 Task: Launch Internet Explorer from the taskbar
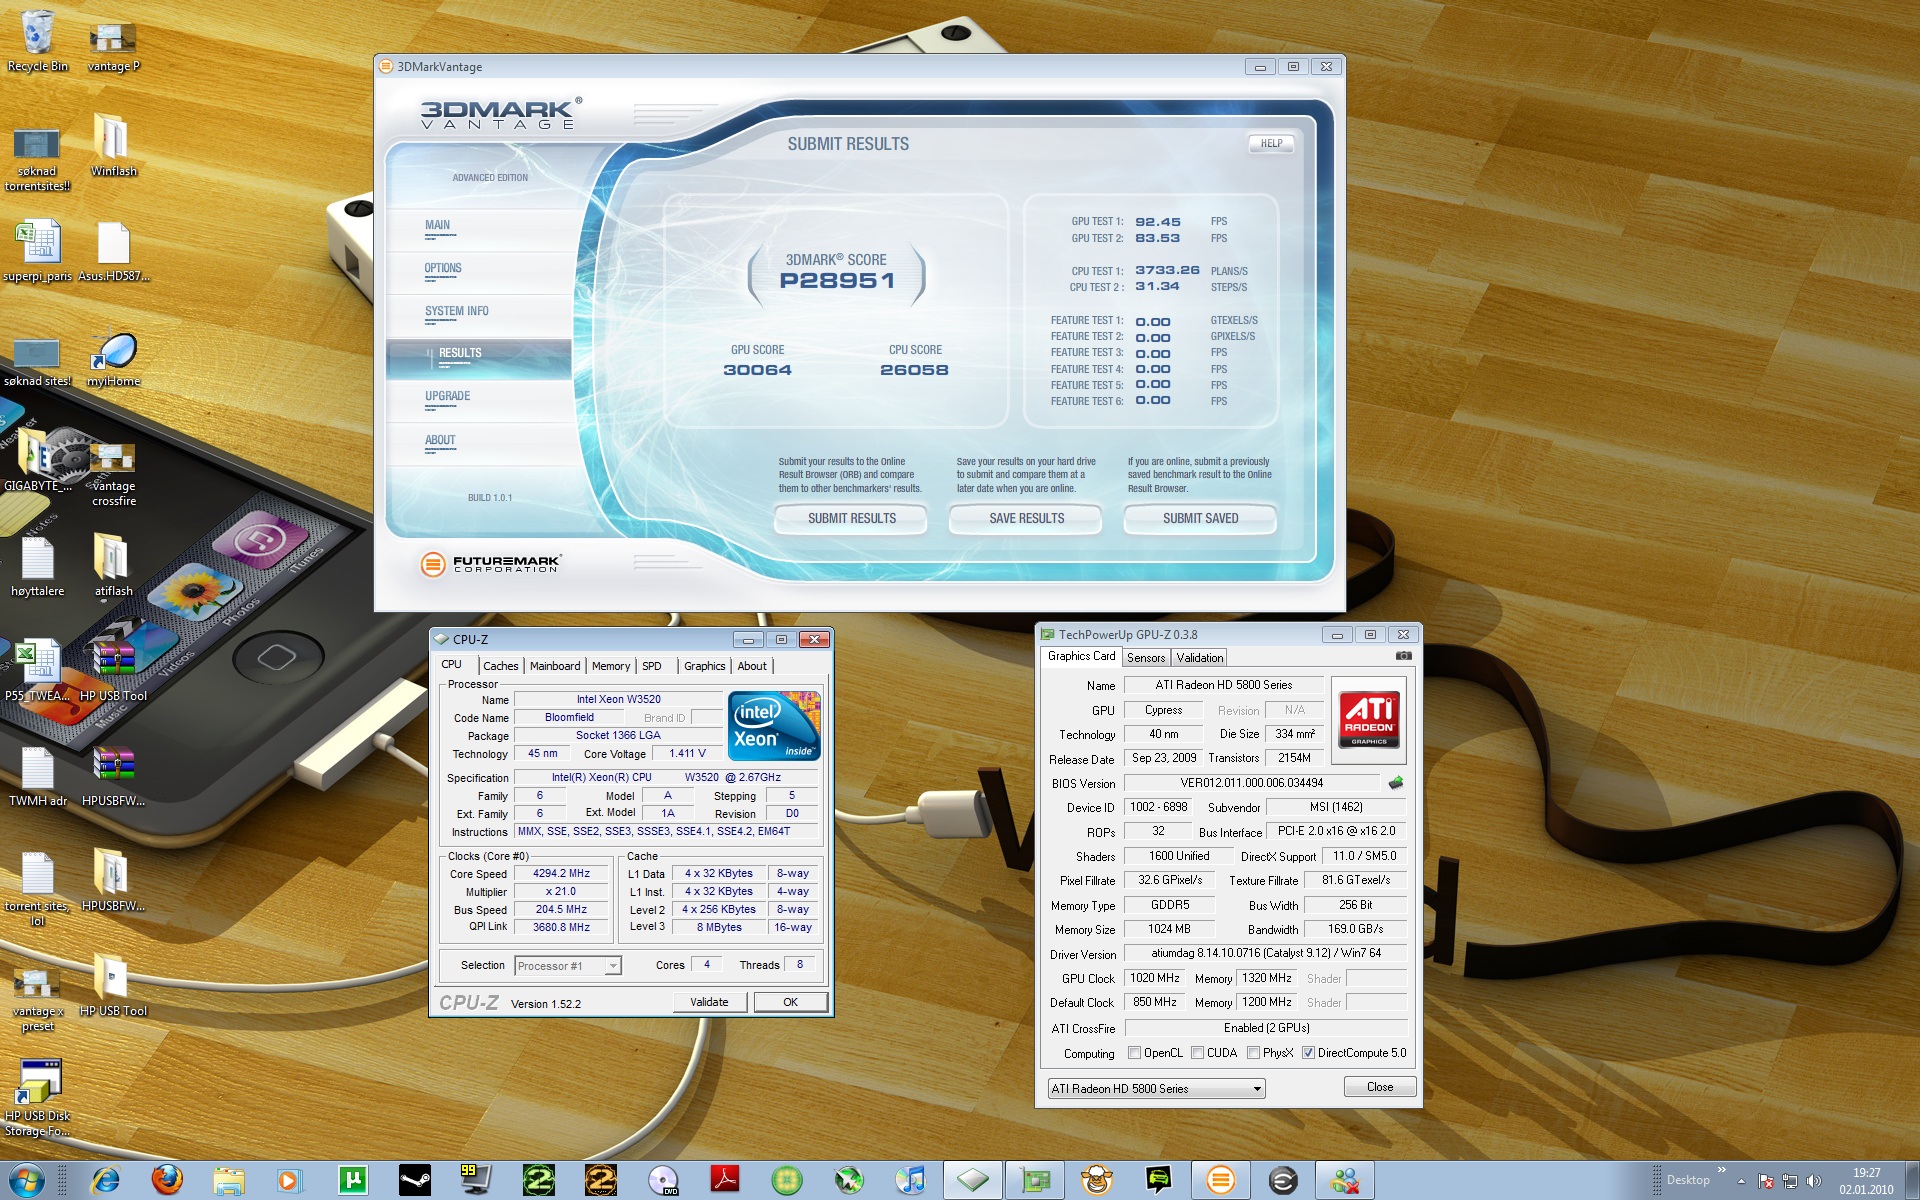tap(105, 1181)
